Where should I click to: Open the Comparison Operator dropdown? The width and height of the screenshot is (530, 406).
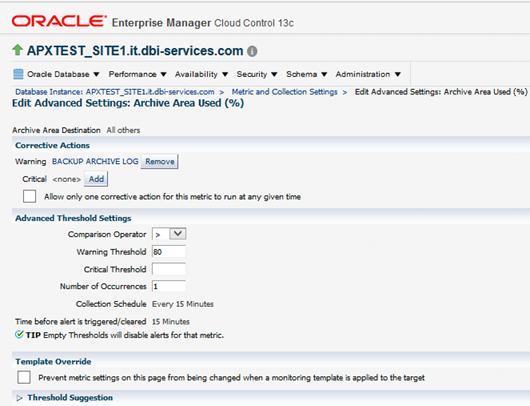[169, 234]
